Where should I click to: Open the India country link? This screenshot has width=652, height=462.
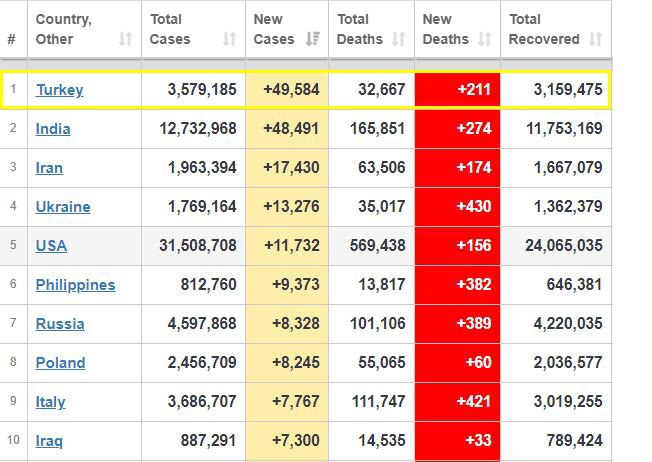(53, 129)
